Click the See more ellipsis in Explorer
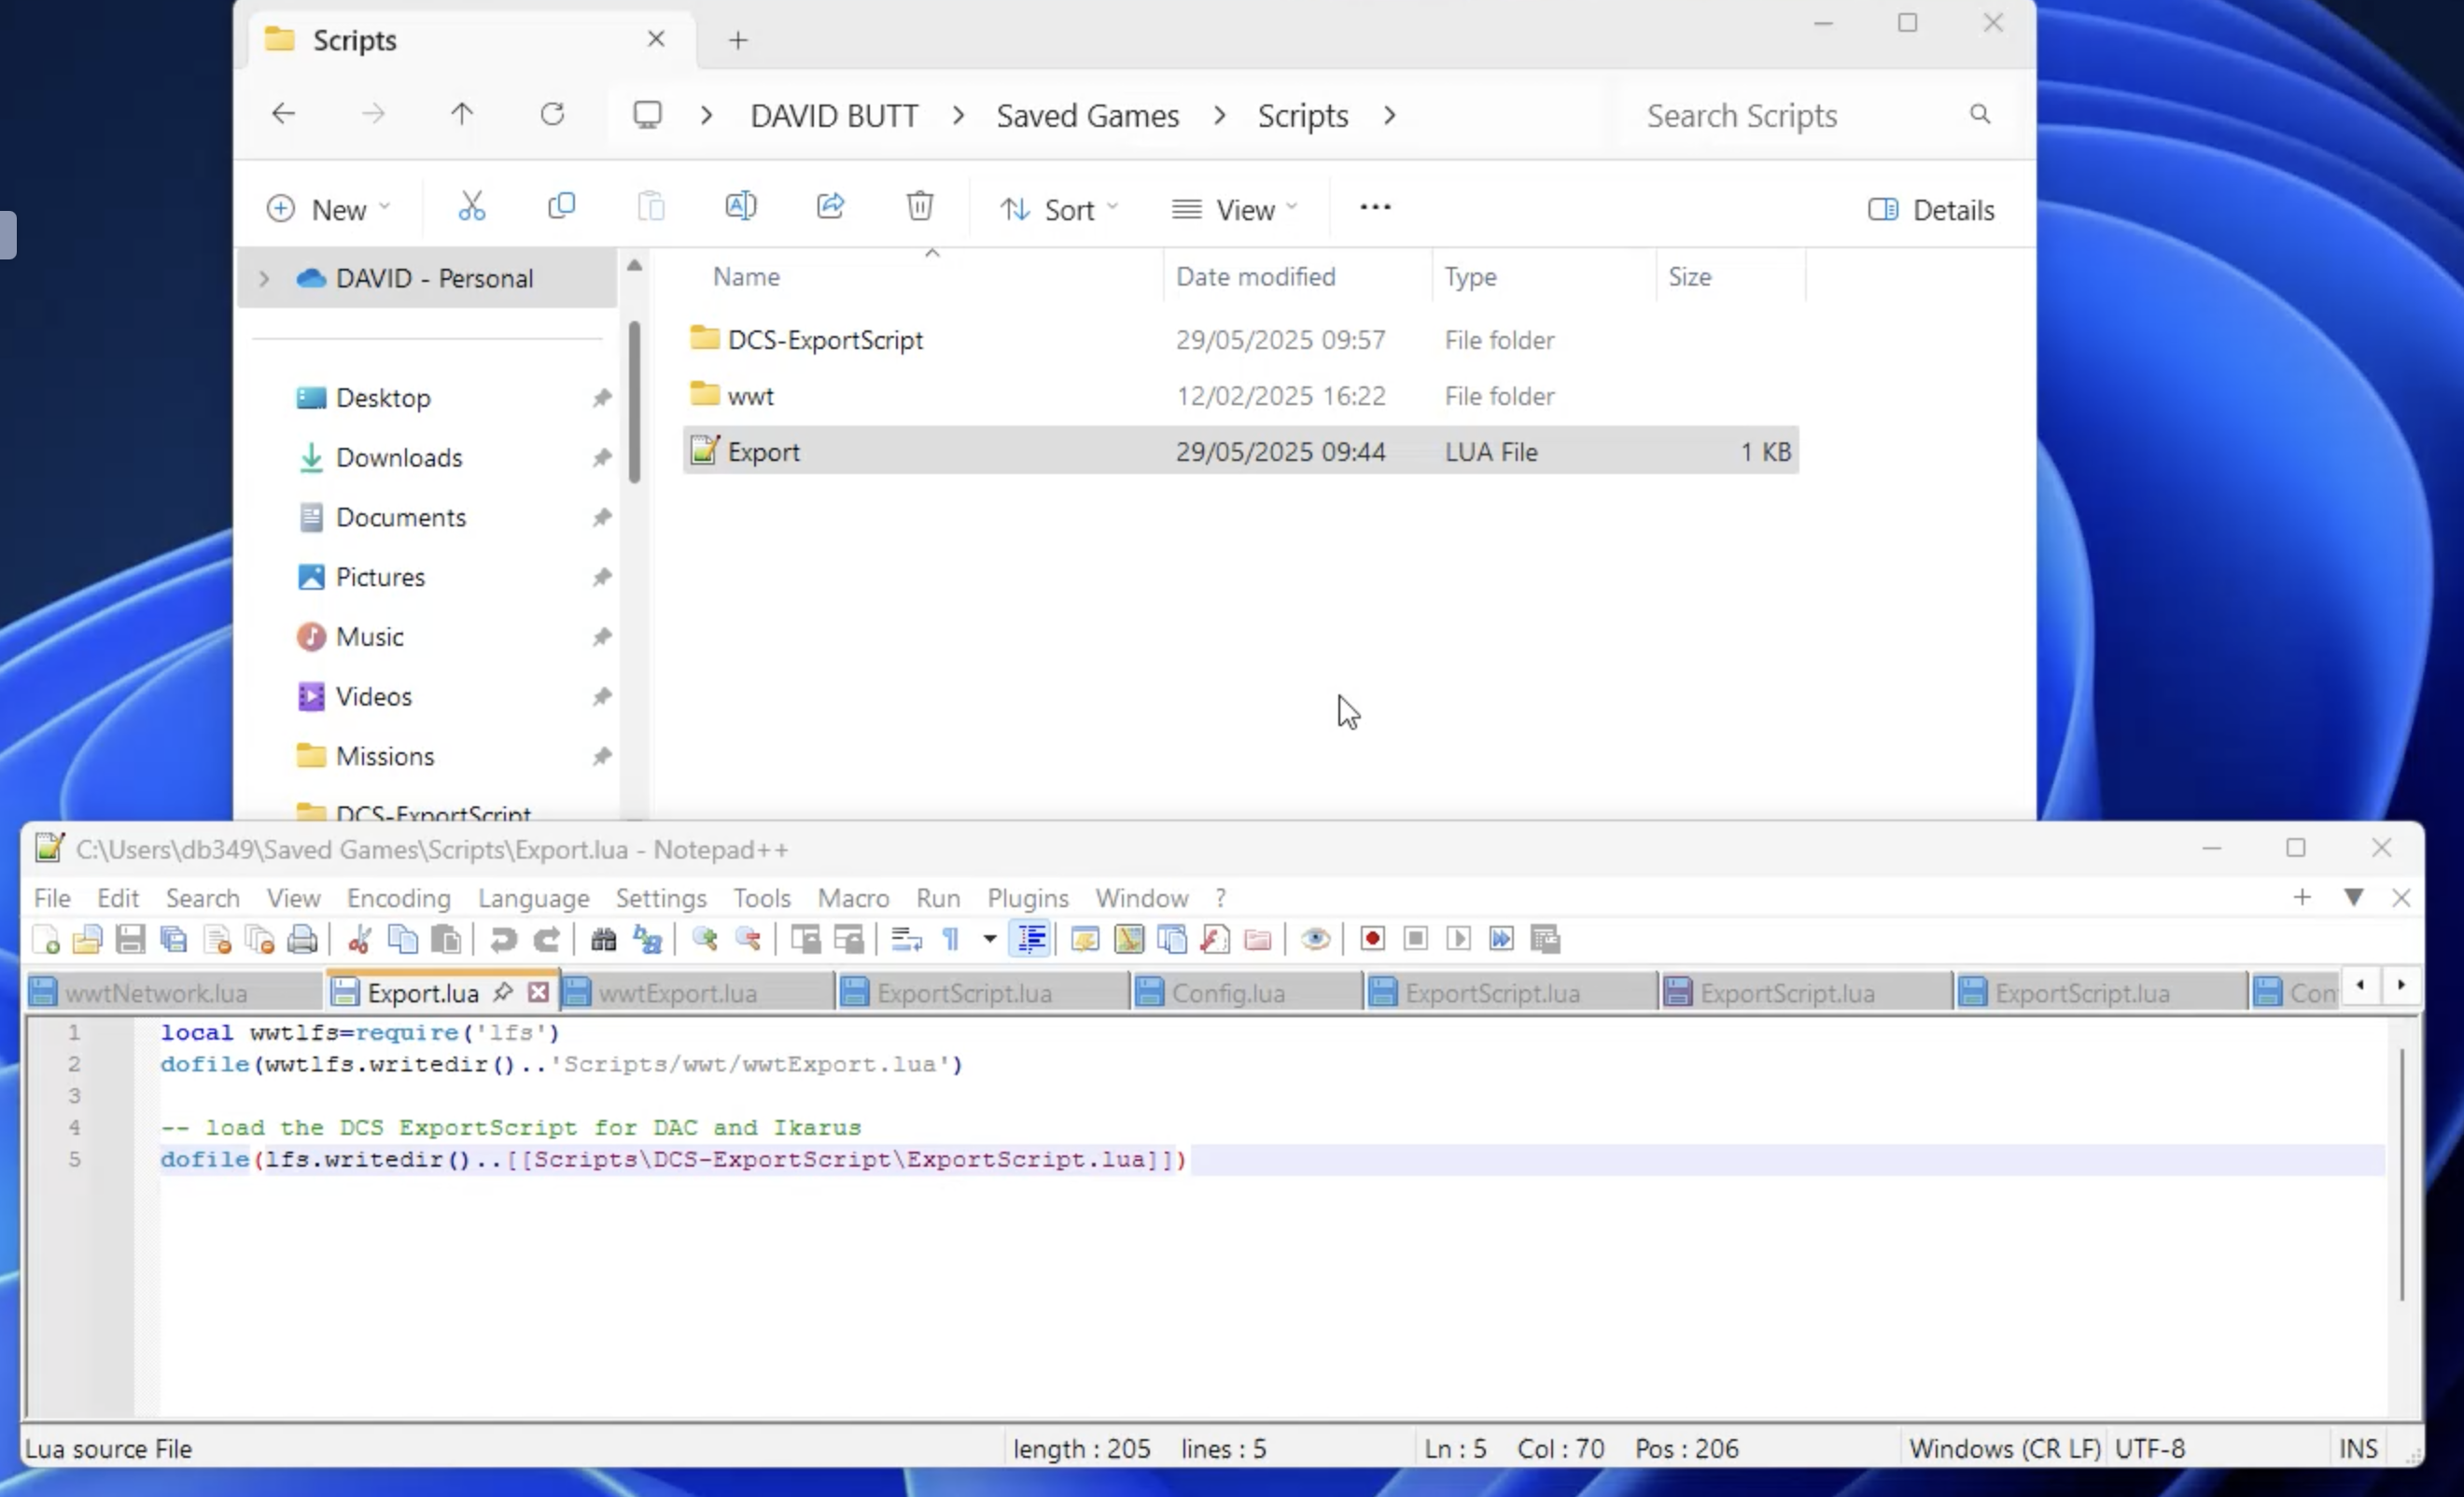Image resolution: width=2464 pixels, height=1497 pixels. (1375, 207)
